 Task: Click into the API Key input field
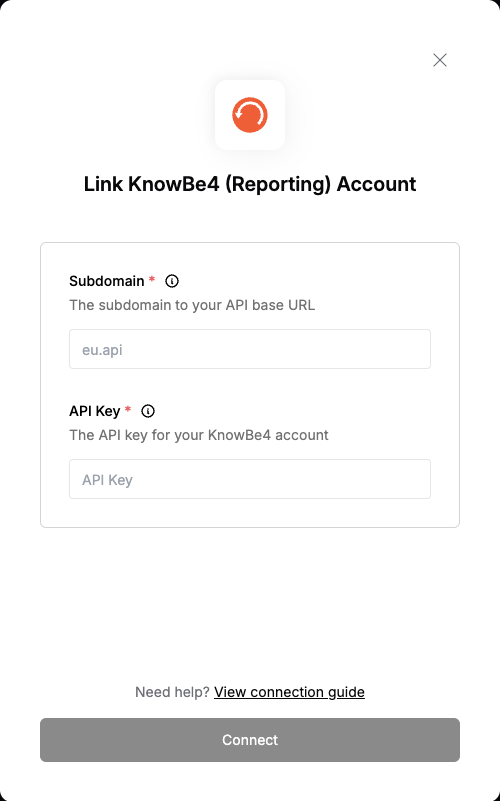pyautogui.click(x=250, y=479)
